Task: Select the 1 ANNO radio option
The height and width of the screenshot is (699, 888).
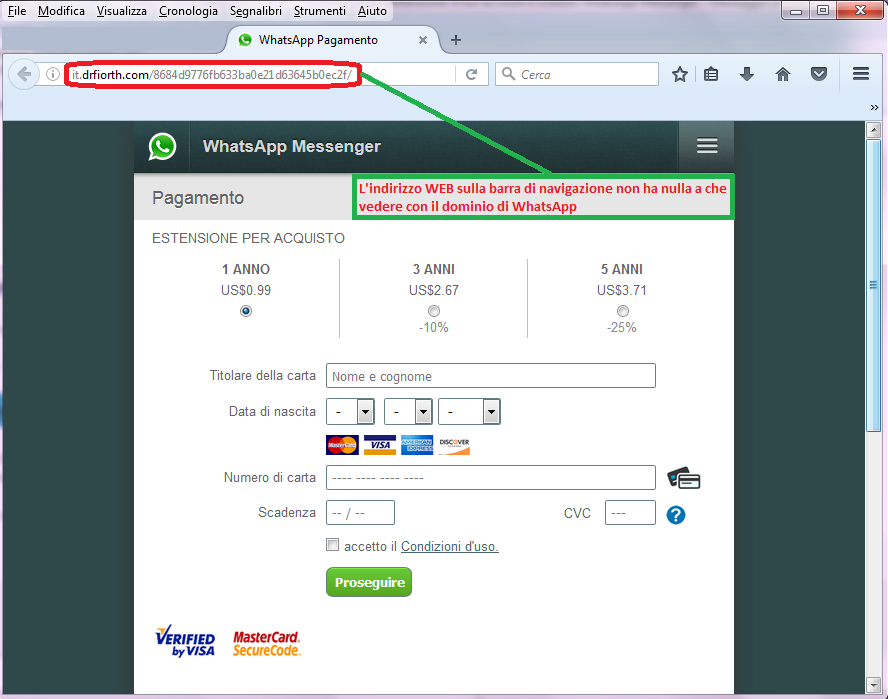Action: point(246,311)
